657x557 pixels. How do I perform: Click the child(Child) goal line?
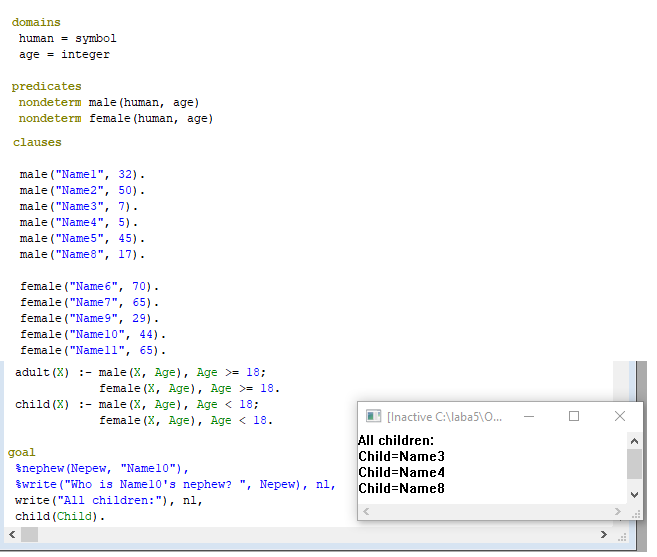(59, 516)
